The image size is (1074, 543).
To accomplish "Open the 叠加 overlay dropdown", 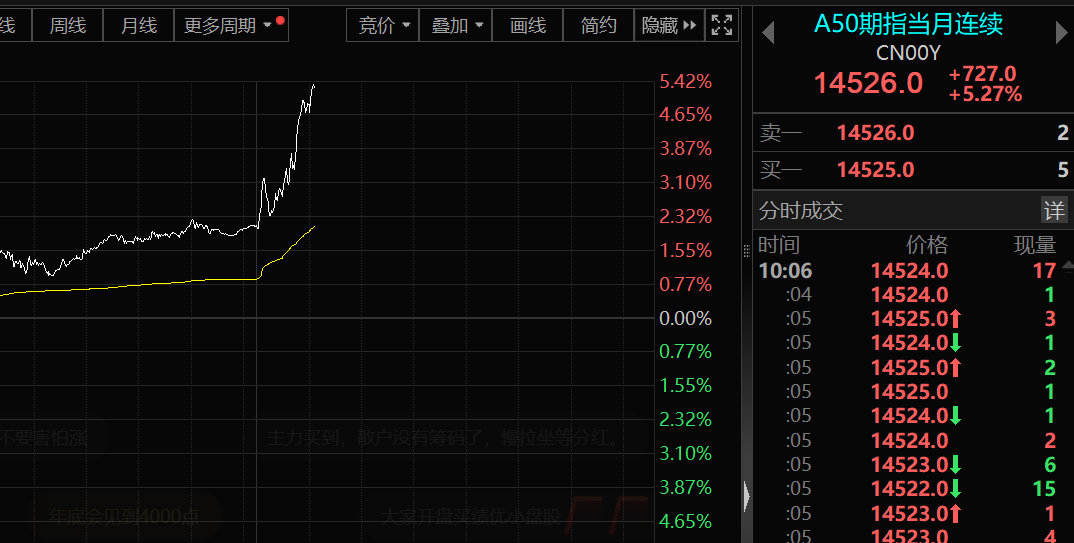I will pos(456,26).
